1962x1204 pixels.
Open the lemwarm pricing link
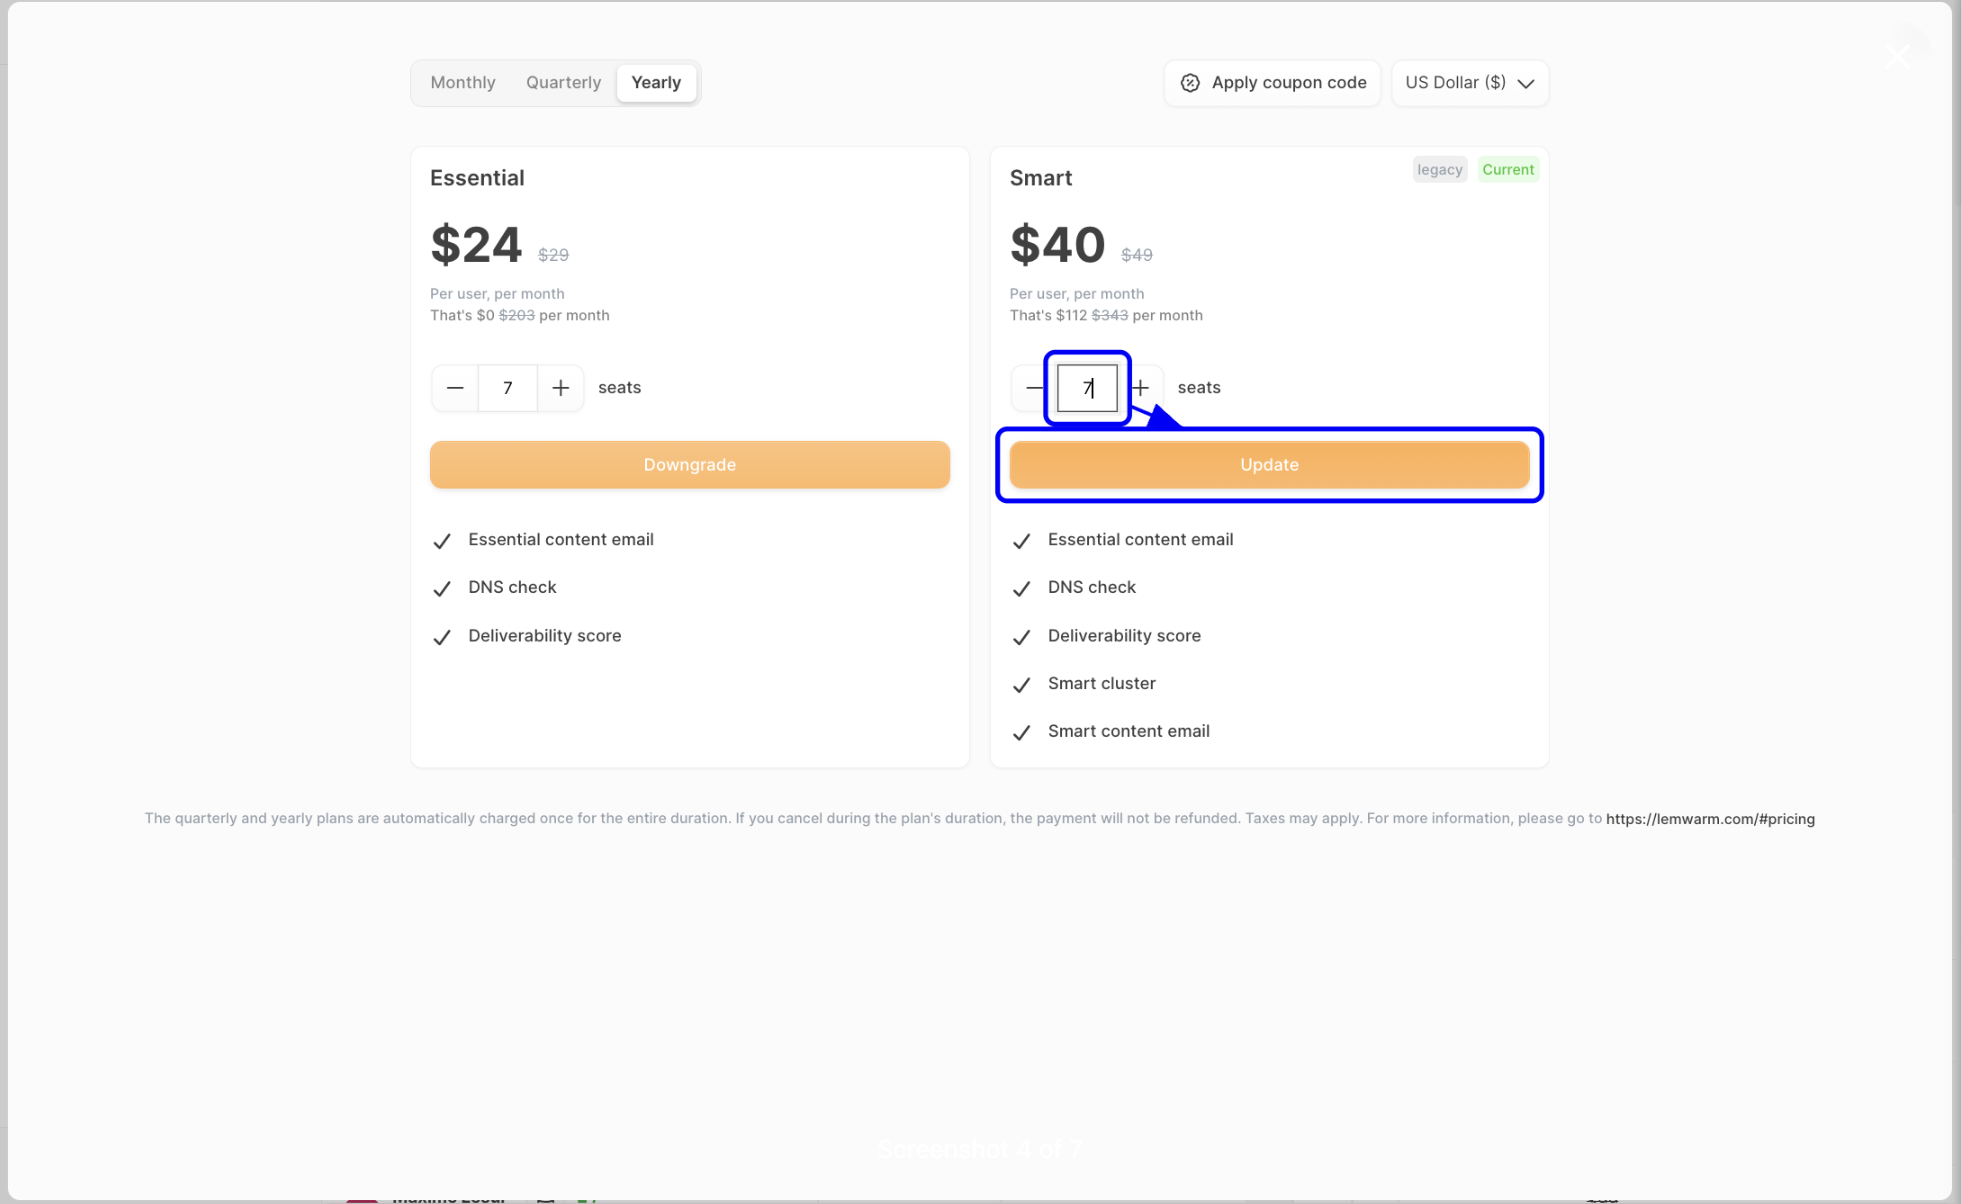click(x=1710, y=819)
